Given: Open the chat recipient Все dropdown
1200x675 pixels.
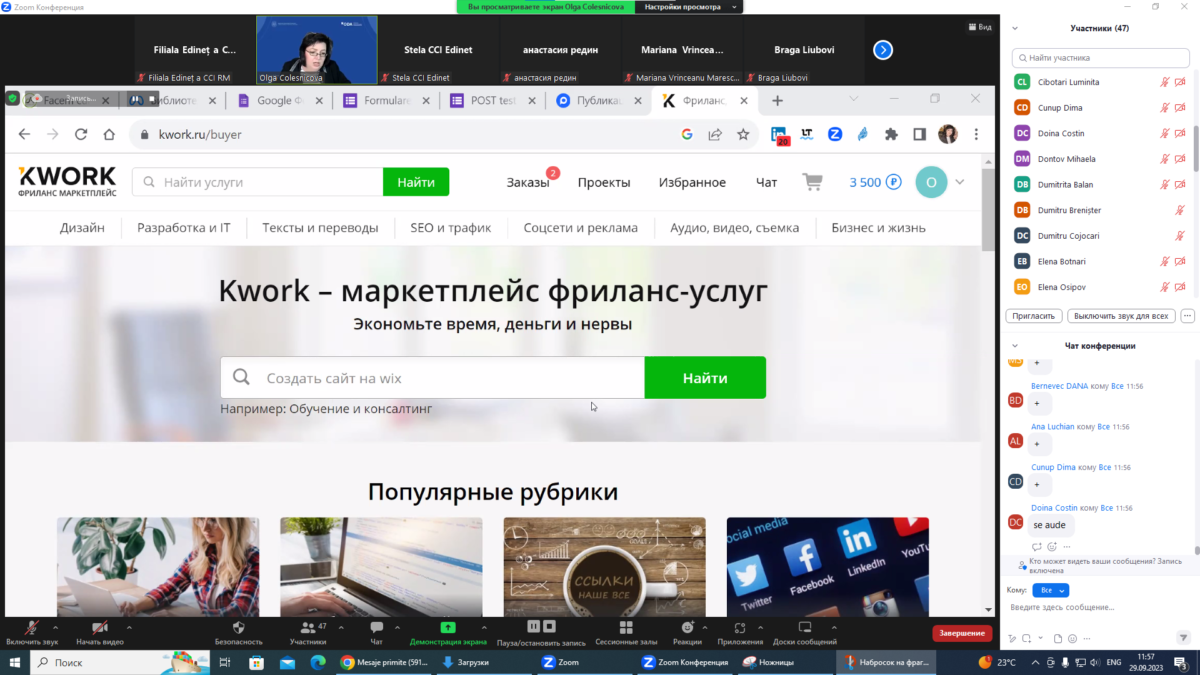Looking at the screenshot, I should tap(1050, 591).
